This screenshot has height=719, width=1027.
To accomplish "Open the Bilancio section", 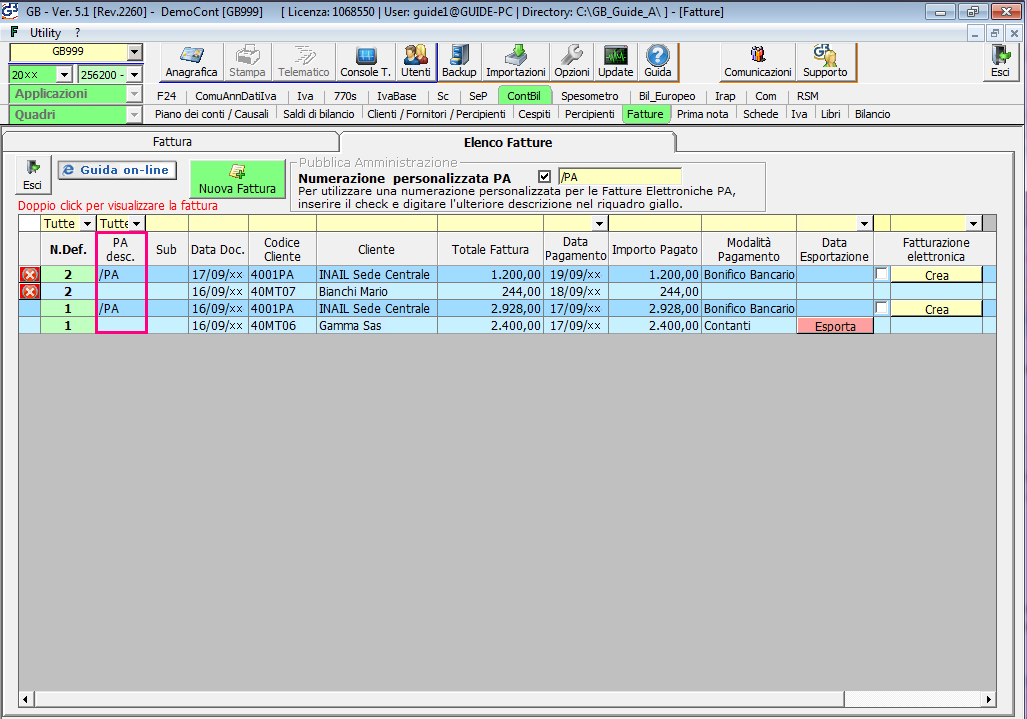I will [x=872, y=114].
